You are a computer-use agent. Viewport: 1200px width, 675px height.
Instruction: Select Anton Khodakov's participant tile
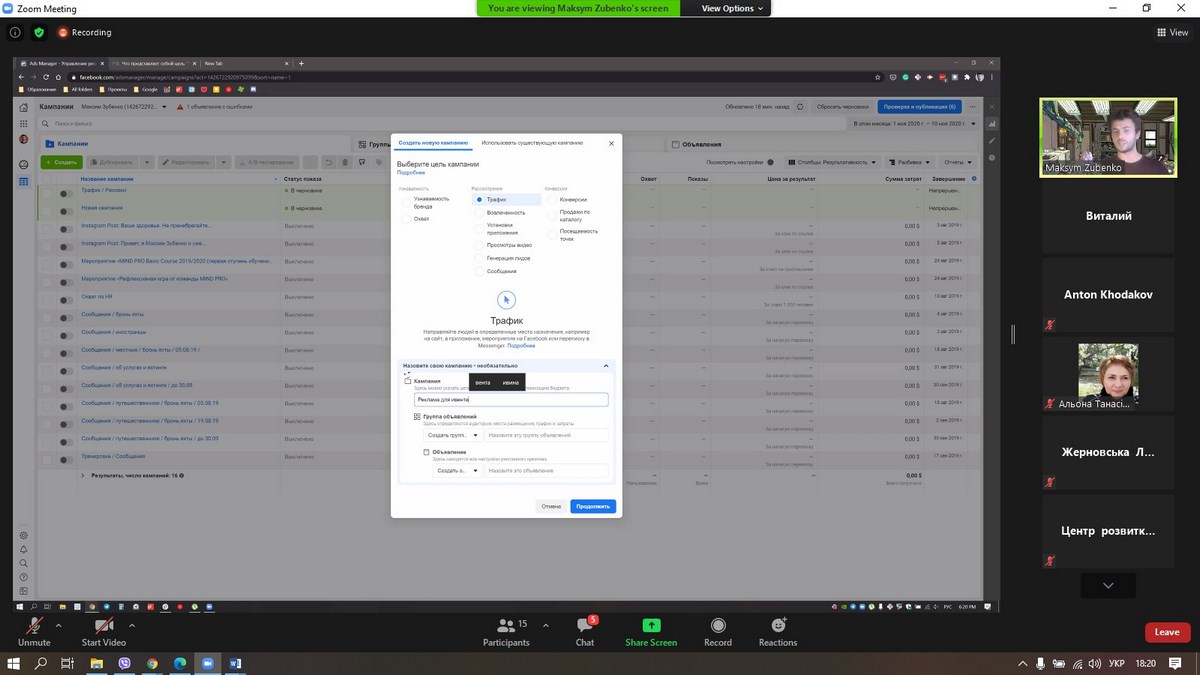pos(1108,295)
